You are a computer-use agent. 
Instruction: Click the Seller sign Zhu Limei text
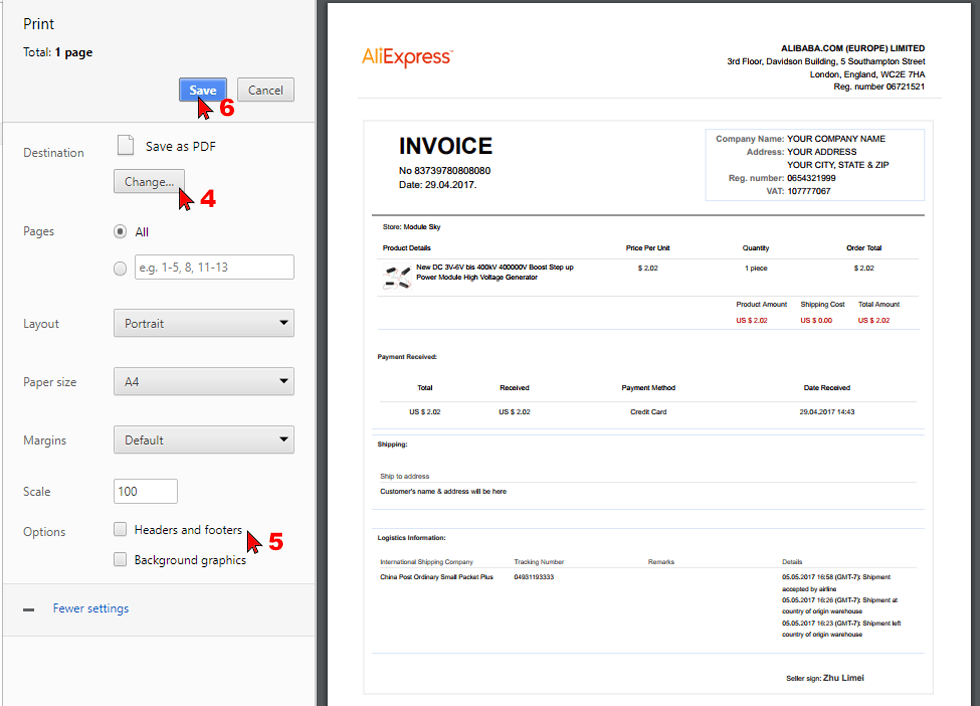click(x=825, y=678)
